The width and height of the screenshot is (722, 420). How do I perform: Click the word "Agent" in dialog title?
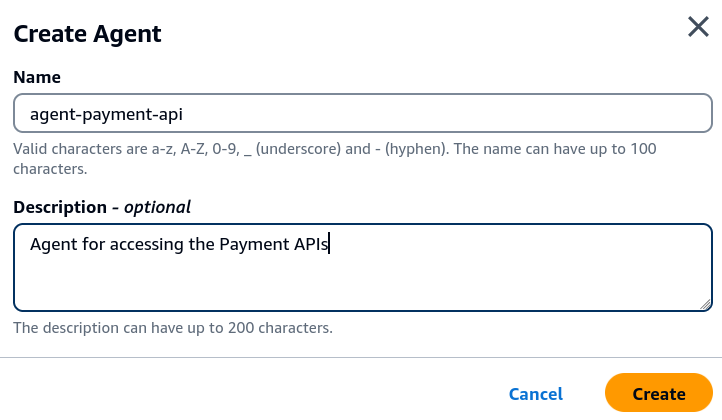pos(129,34)
